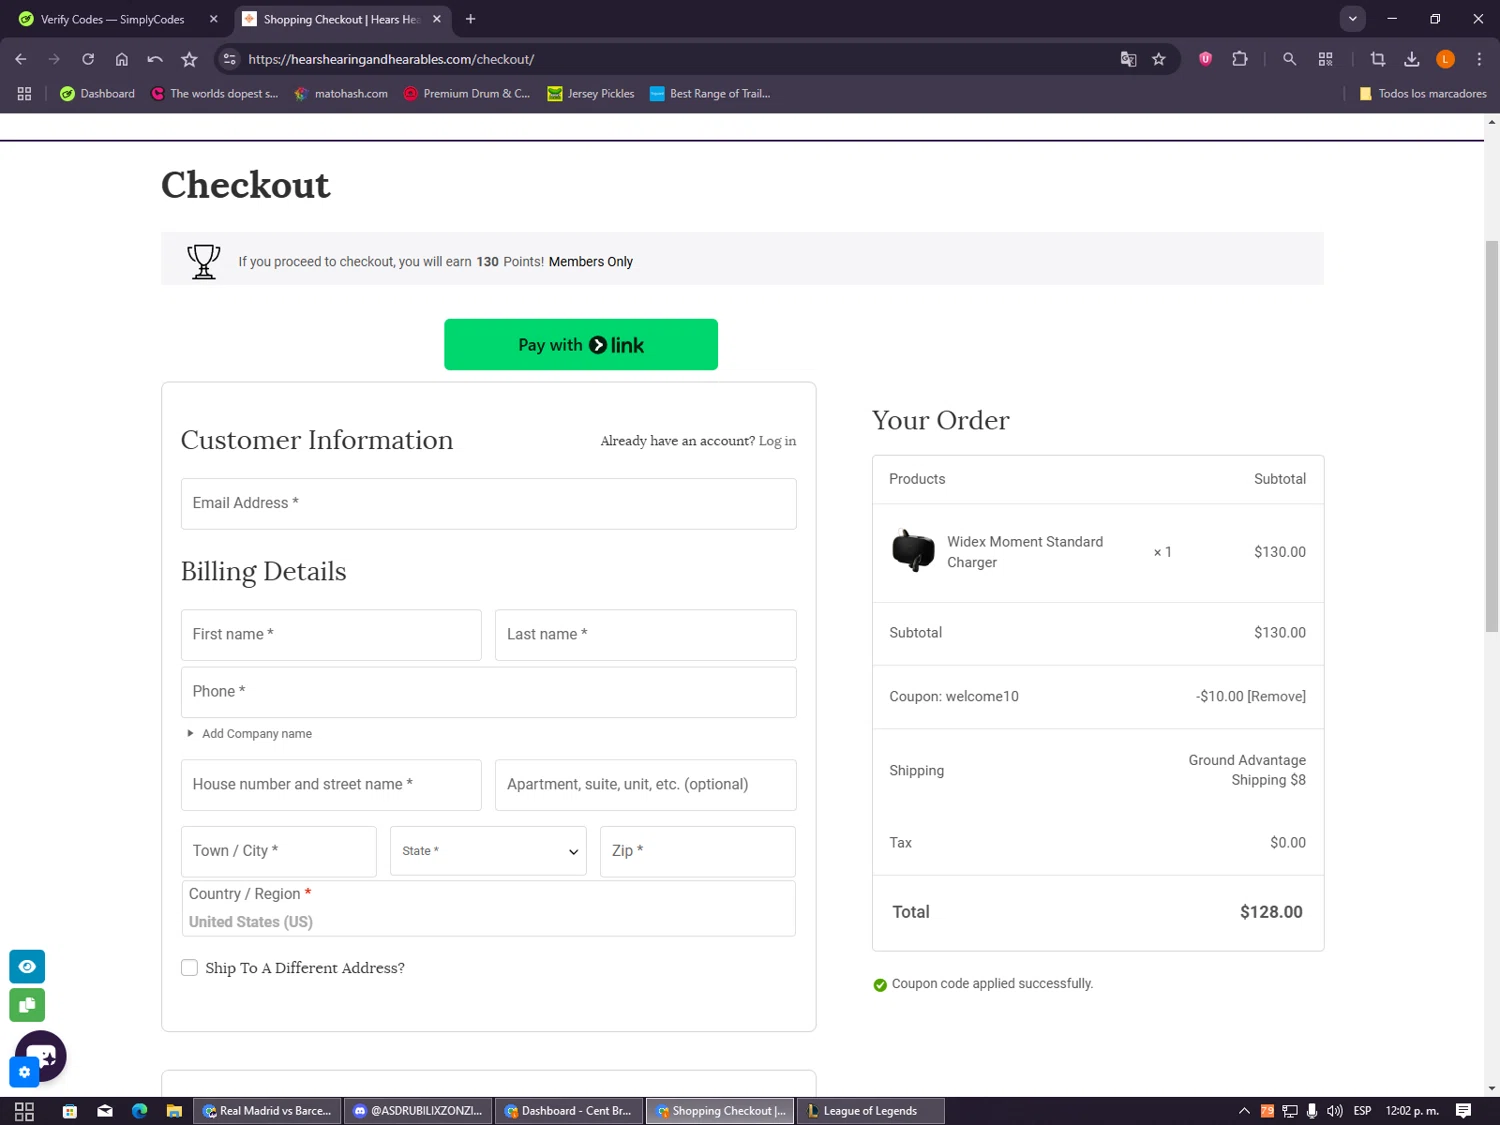Click the blue settings gear widget
This screenshot has height=1125, width=1500.
[24, 1072]
